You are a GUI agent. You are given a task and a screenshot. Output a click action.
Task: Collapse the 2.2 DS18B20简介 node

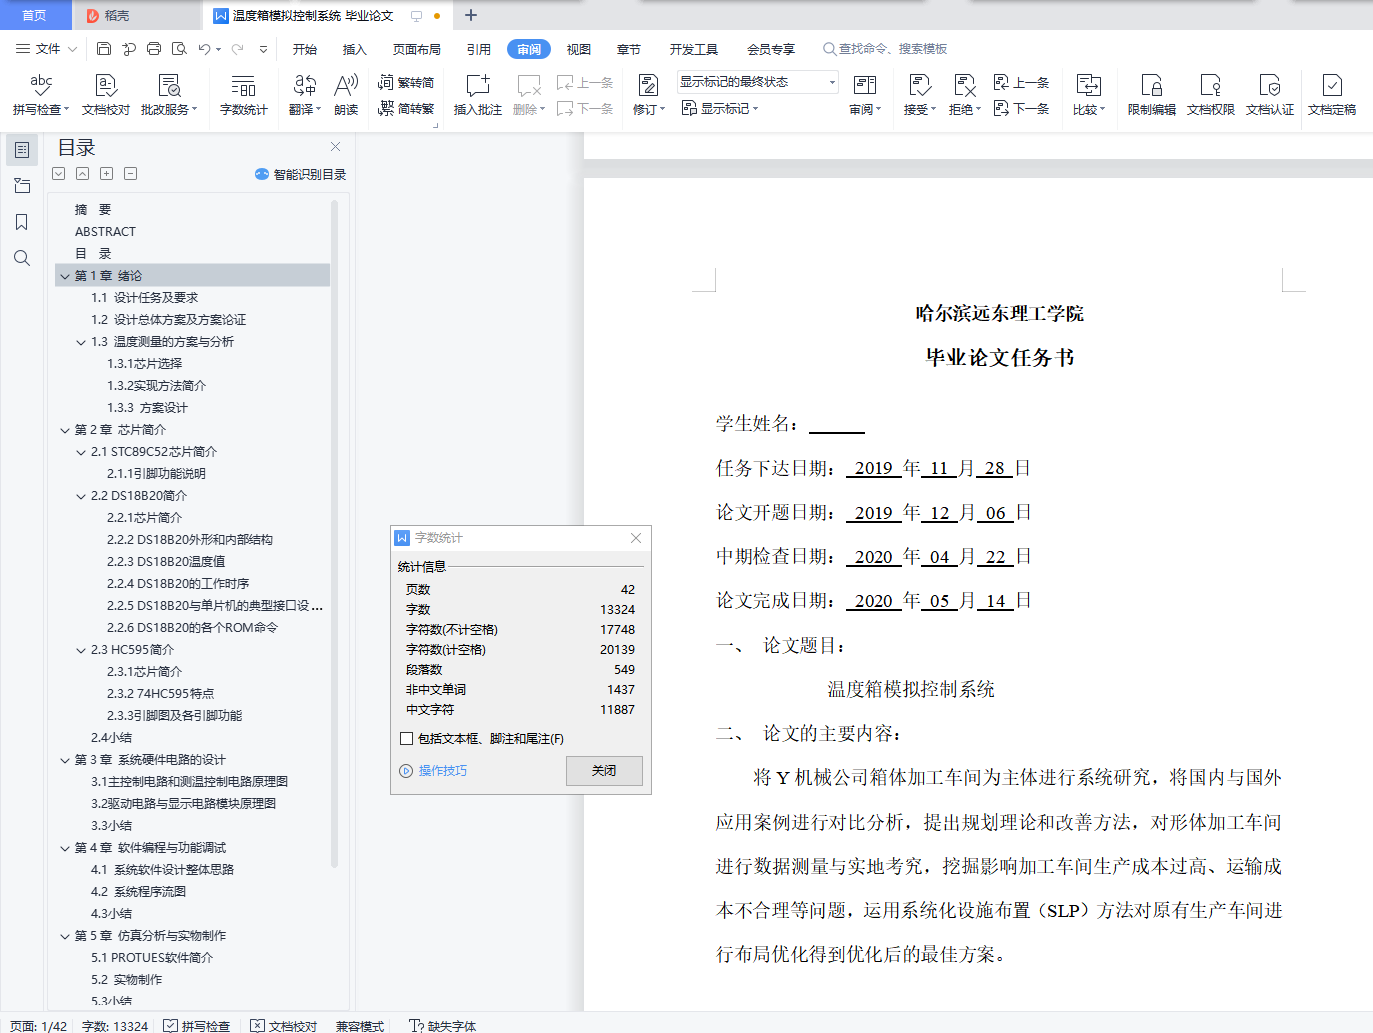(x=81, y=496)
